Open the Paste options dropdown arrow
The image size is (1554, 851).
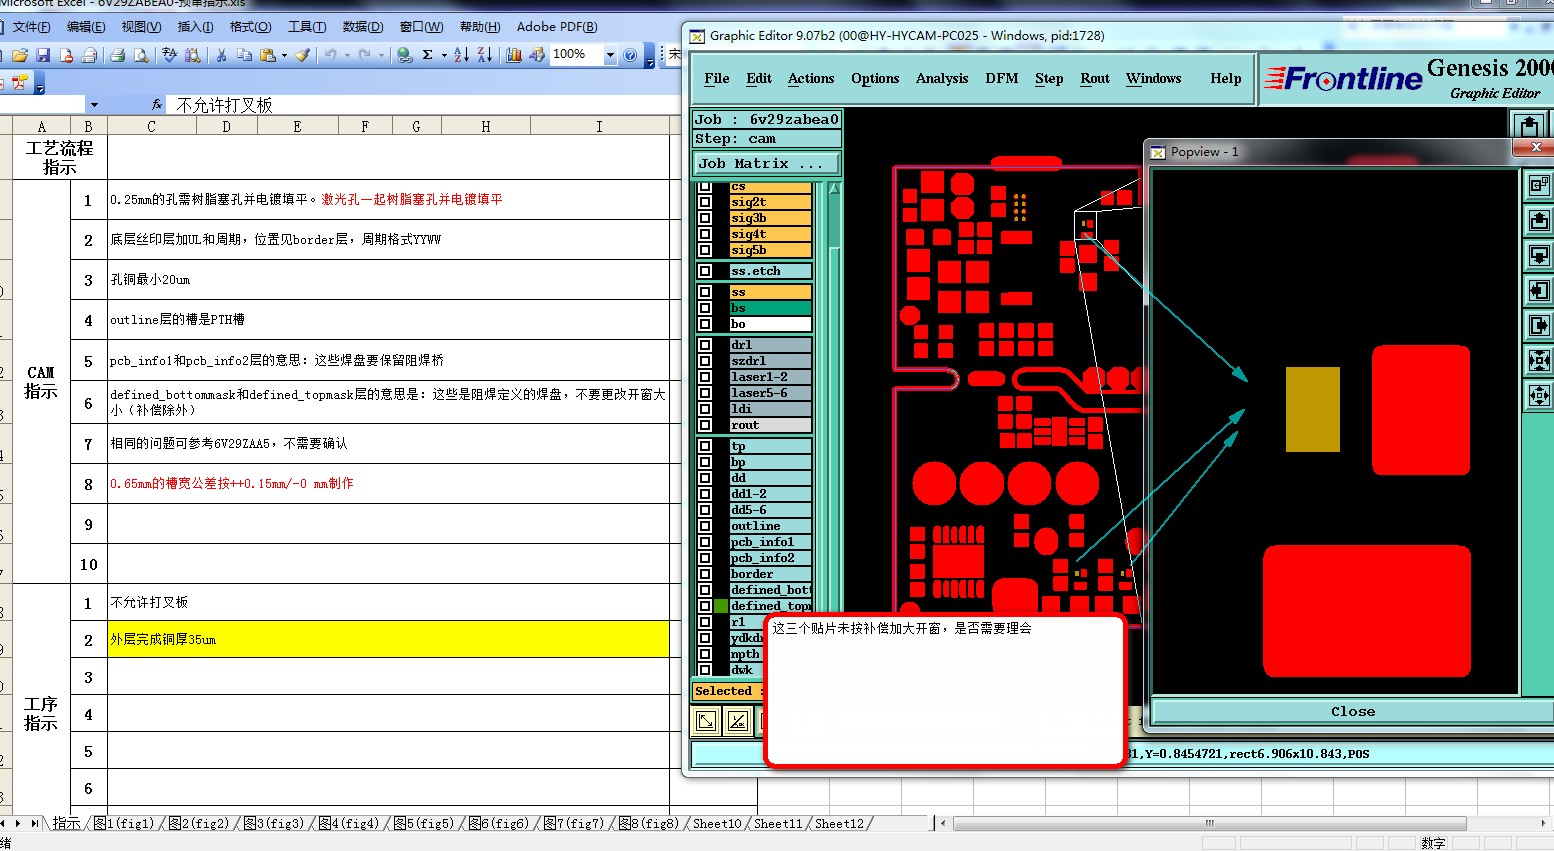pyautogui.click(x=284, y=55)
